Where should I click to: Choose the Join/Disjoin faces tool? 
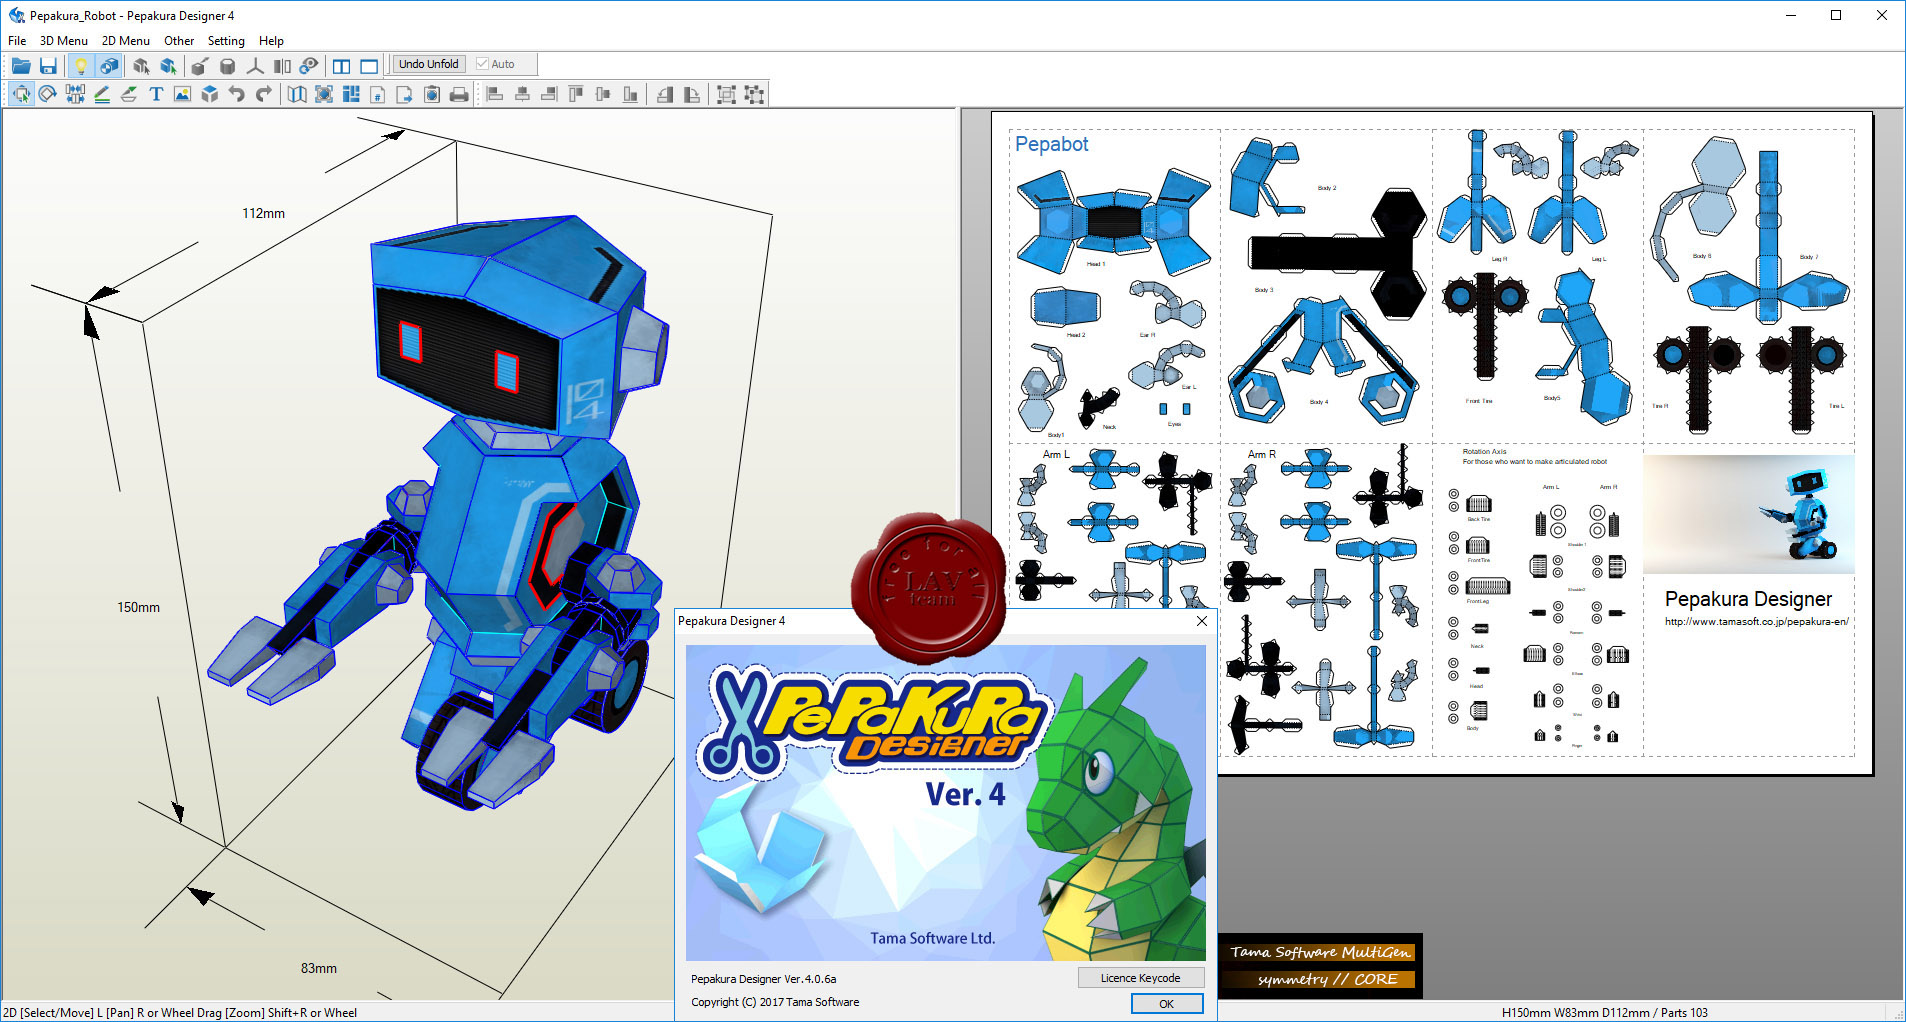pos(75,94)
